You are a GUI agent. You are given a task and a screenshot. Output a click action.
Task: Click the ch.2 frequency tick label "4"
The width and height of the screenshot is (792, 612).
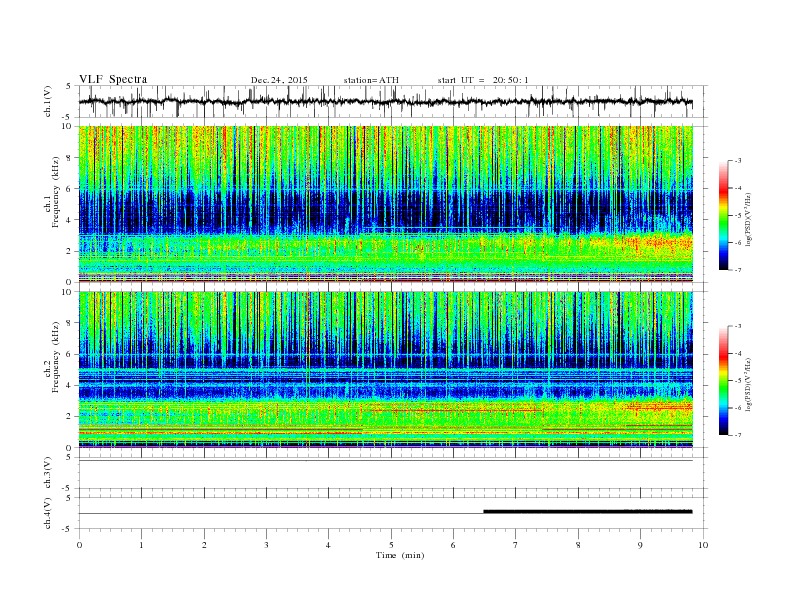[x=70, y=385]
